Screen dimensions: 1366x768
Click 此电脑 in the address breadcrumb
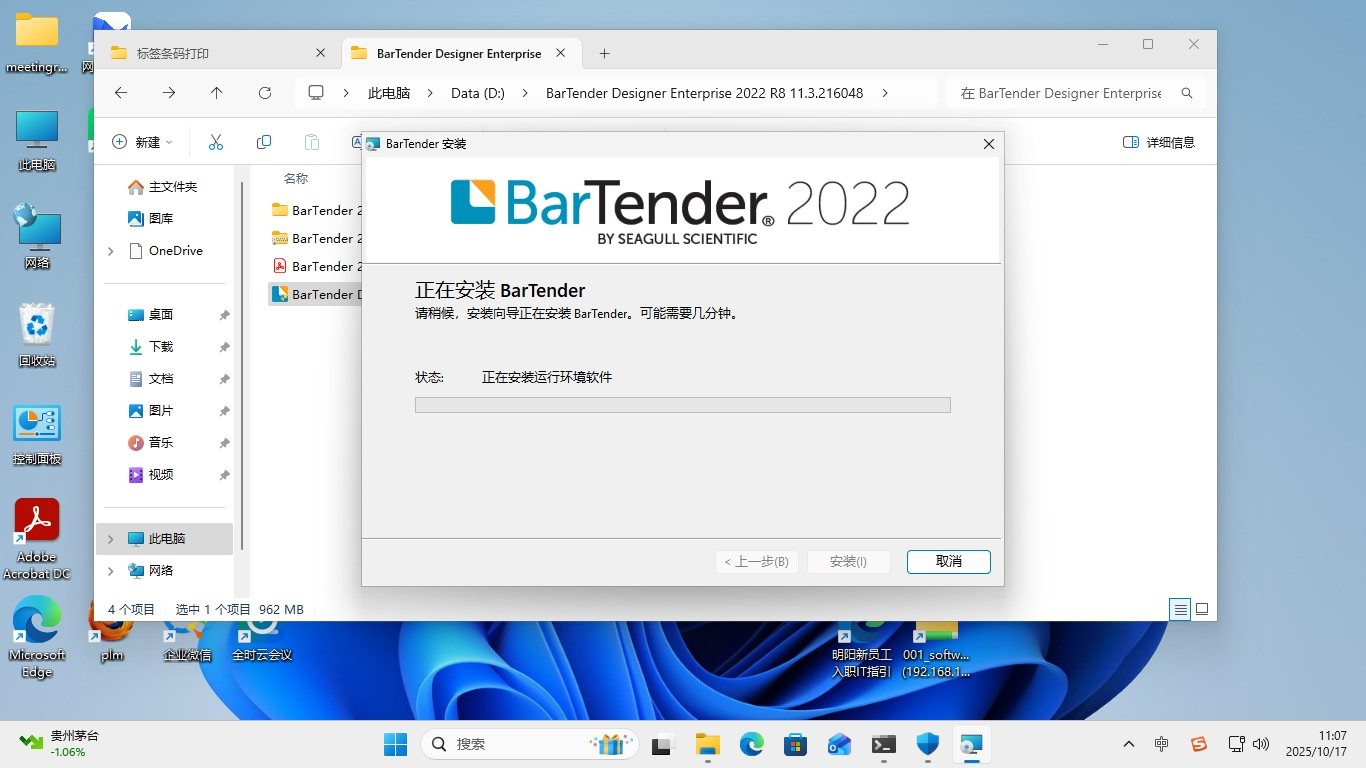(389, 93)
